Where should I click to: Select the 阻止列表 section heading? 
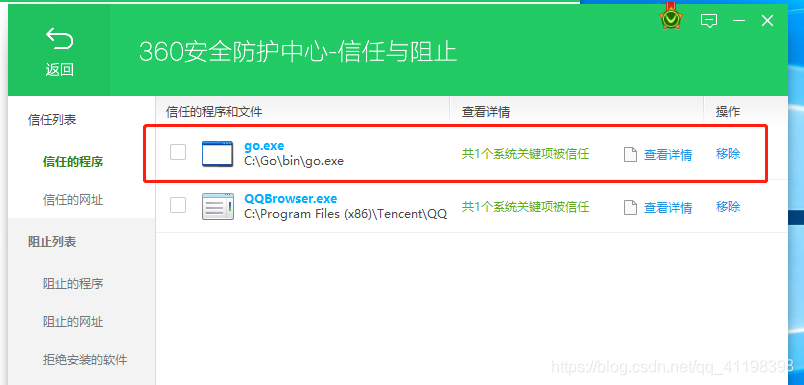coord(52,241)
